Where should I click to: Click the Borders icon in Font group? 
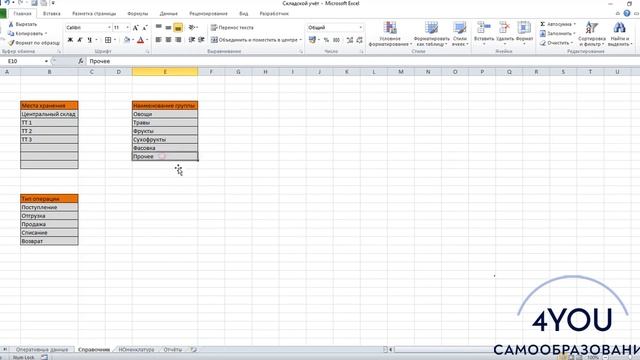click(108, 40)
